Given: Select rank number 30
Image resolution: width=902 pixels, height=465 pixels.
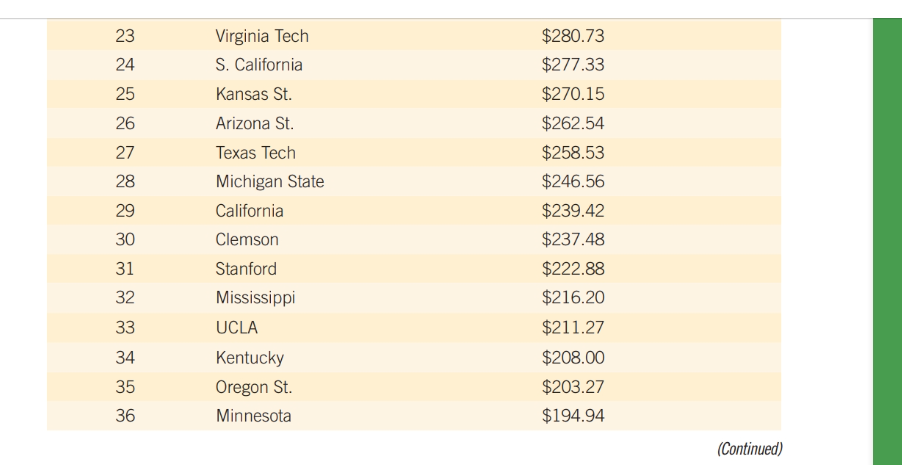Looking at the screenshot, I should (125, 239).
